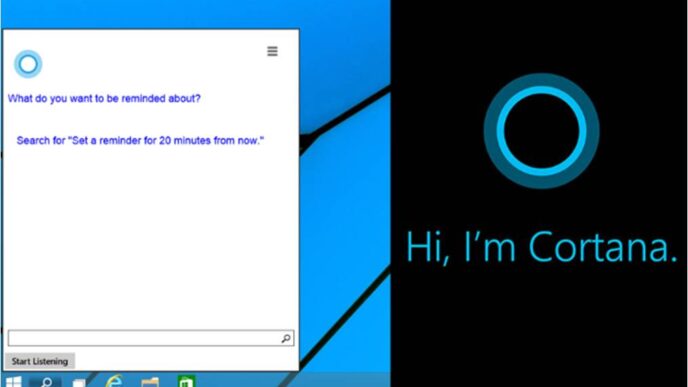The width and height of the screenshot is (688, 387).
Task: Click the Cortana circle logo in panel
Action: tap(28, 64)
